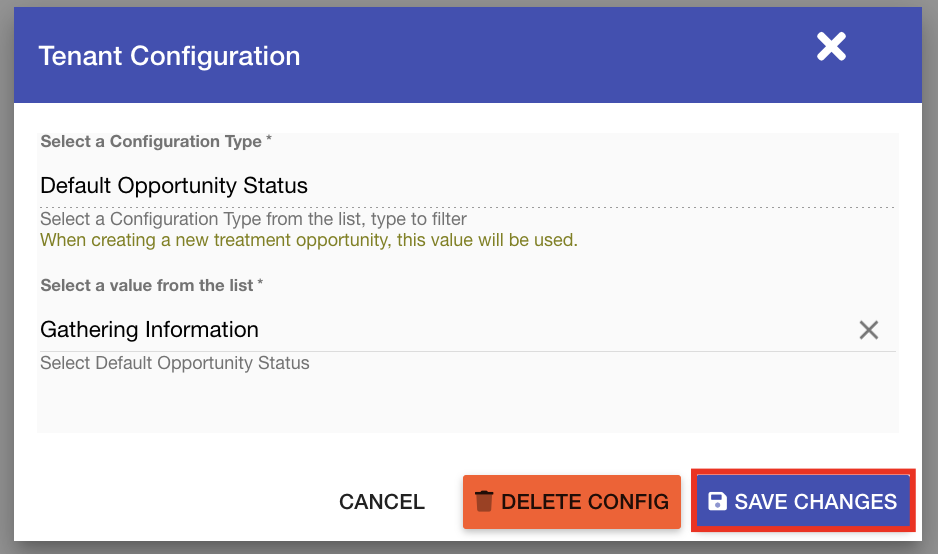
Task: Save changes to the configuration
Action: pyautogui.click(x=803, y=502)
